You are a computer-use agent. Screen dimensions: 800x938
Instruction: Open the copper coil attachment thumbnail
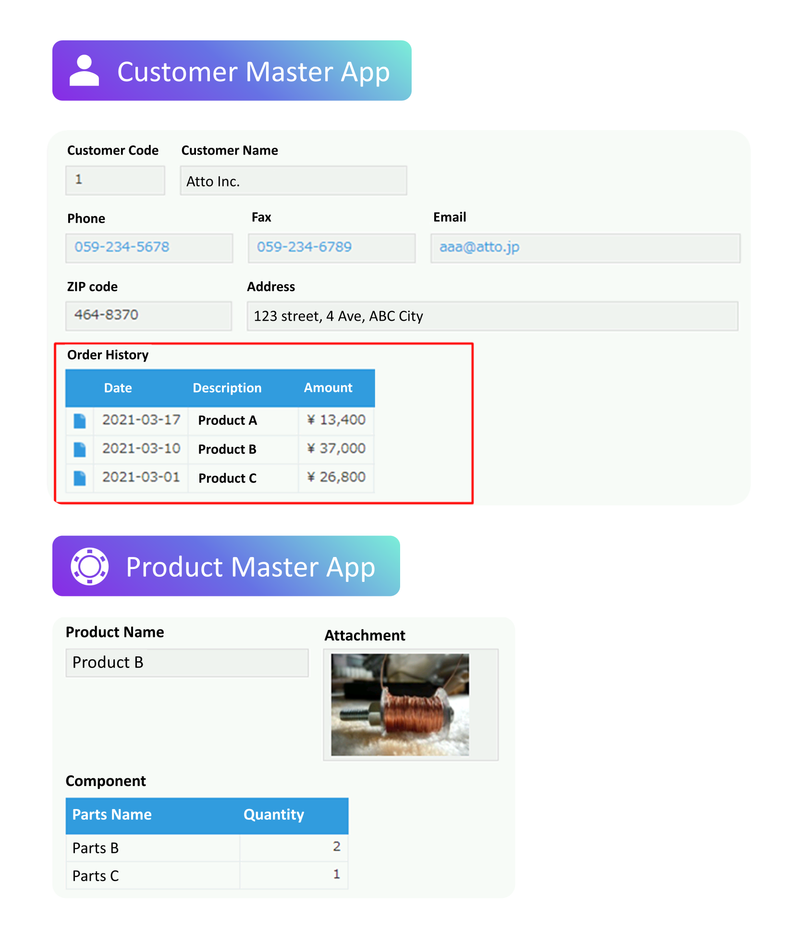[x=400, y=704]
